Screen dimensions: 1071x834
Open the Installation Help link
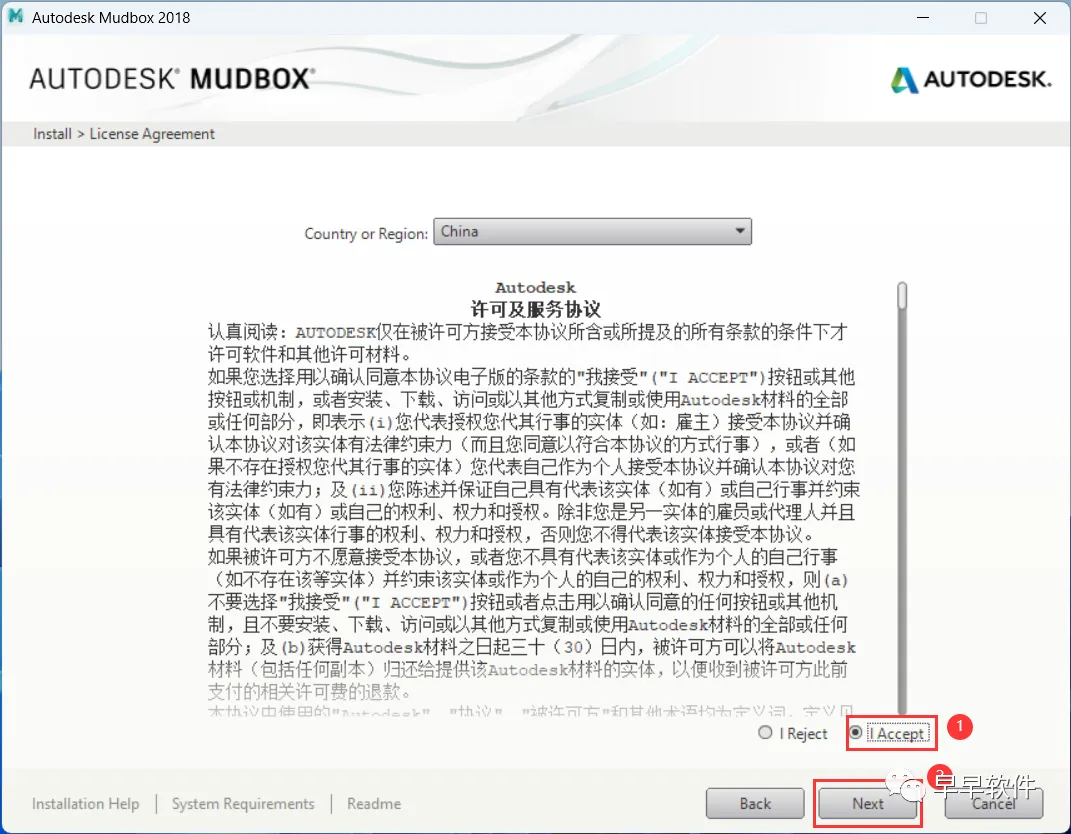click(x=85, y=804)
